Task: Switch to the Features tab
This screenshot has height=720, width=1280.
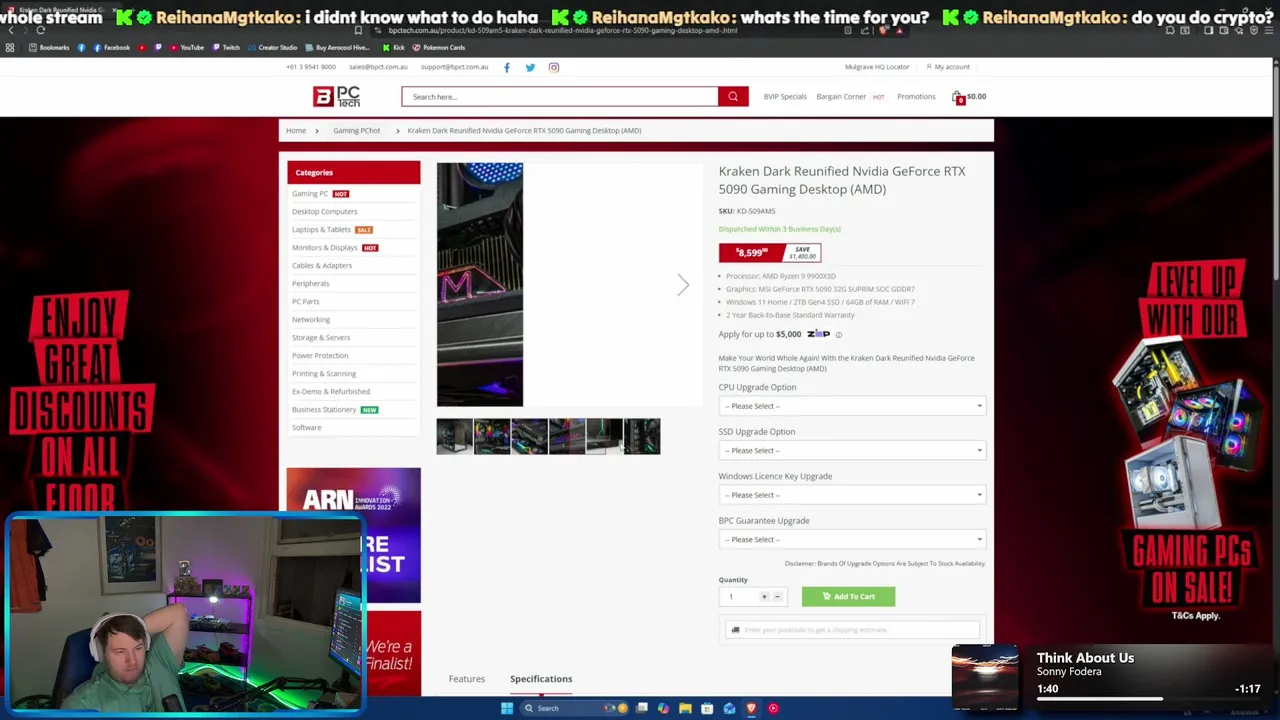Action: click(466, 679)
